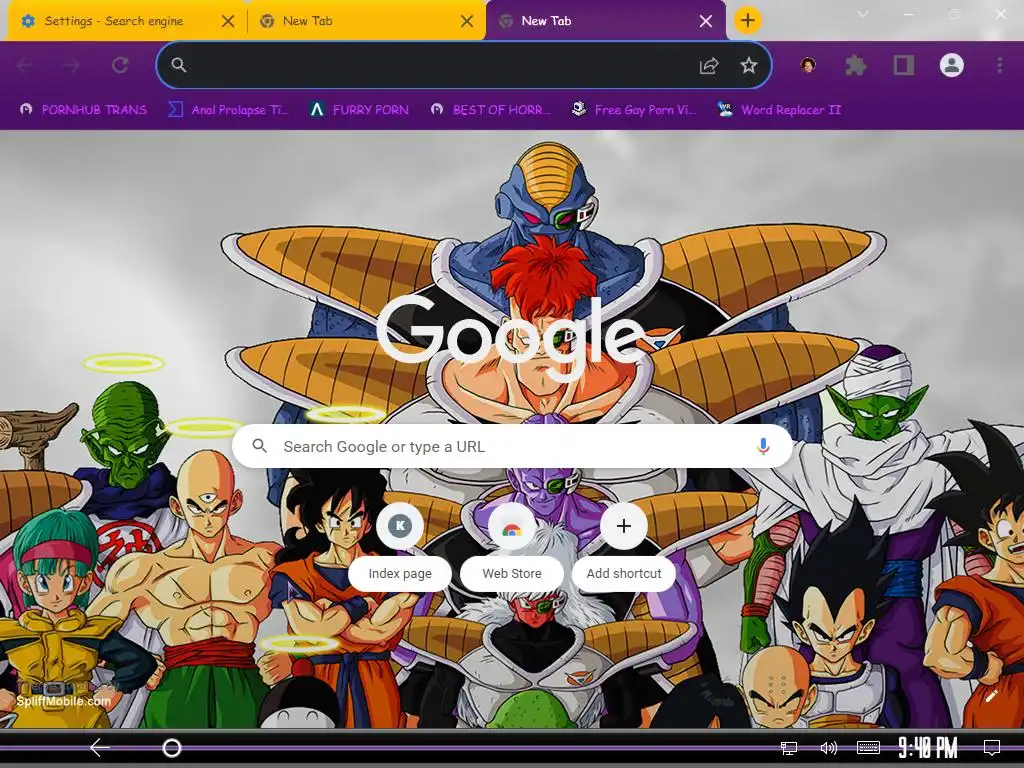
Task: Close the Settings - Search engine tab
Action: 227,21
